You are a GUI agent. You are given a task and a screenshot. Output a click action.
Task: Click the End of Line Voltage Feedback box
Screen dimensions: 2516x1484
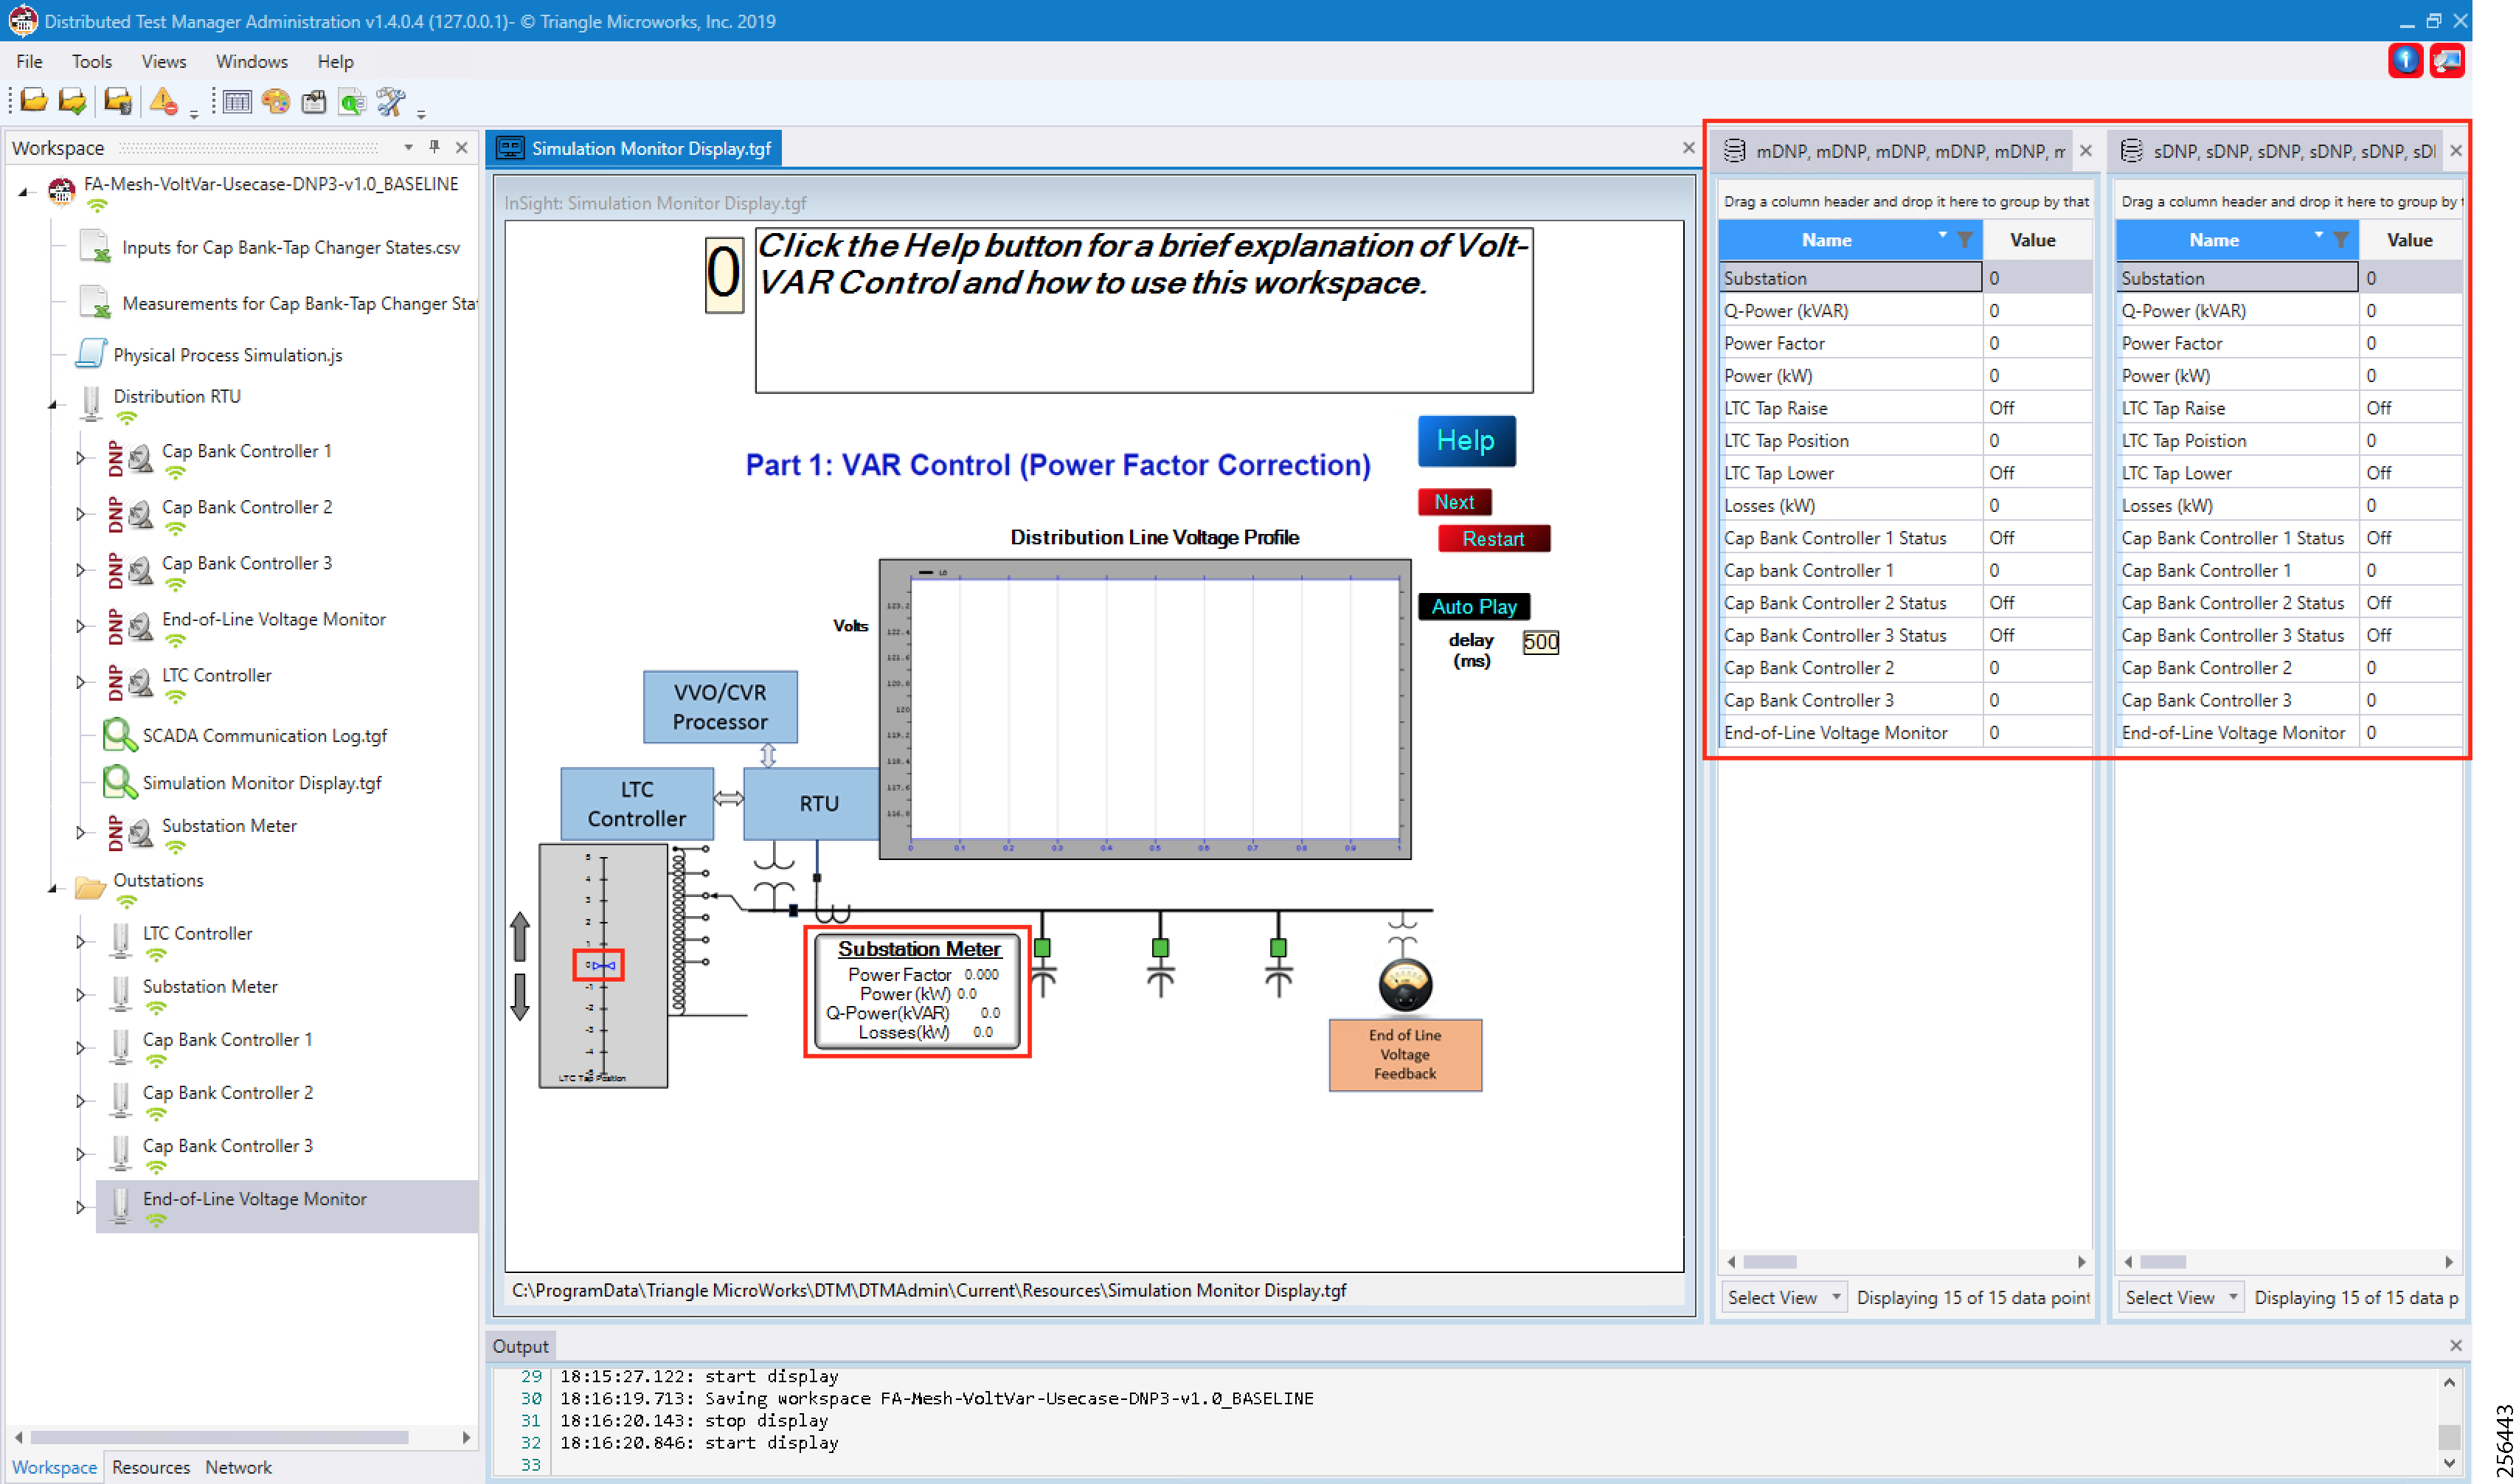click(x=1404, y=1055)
